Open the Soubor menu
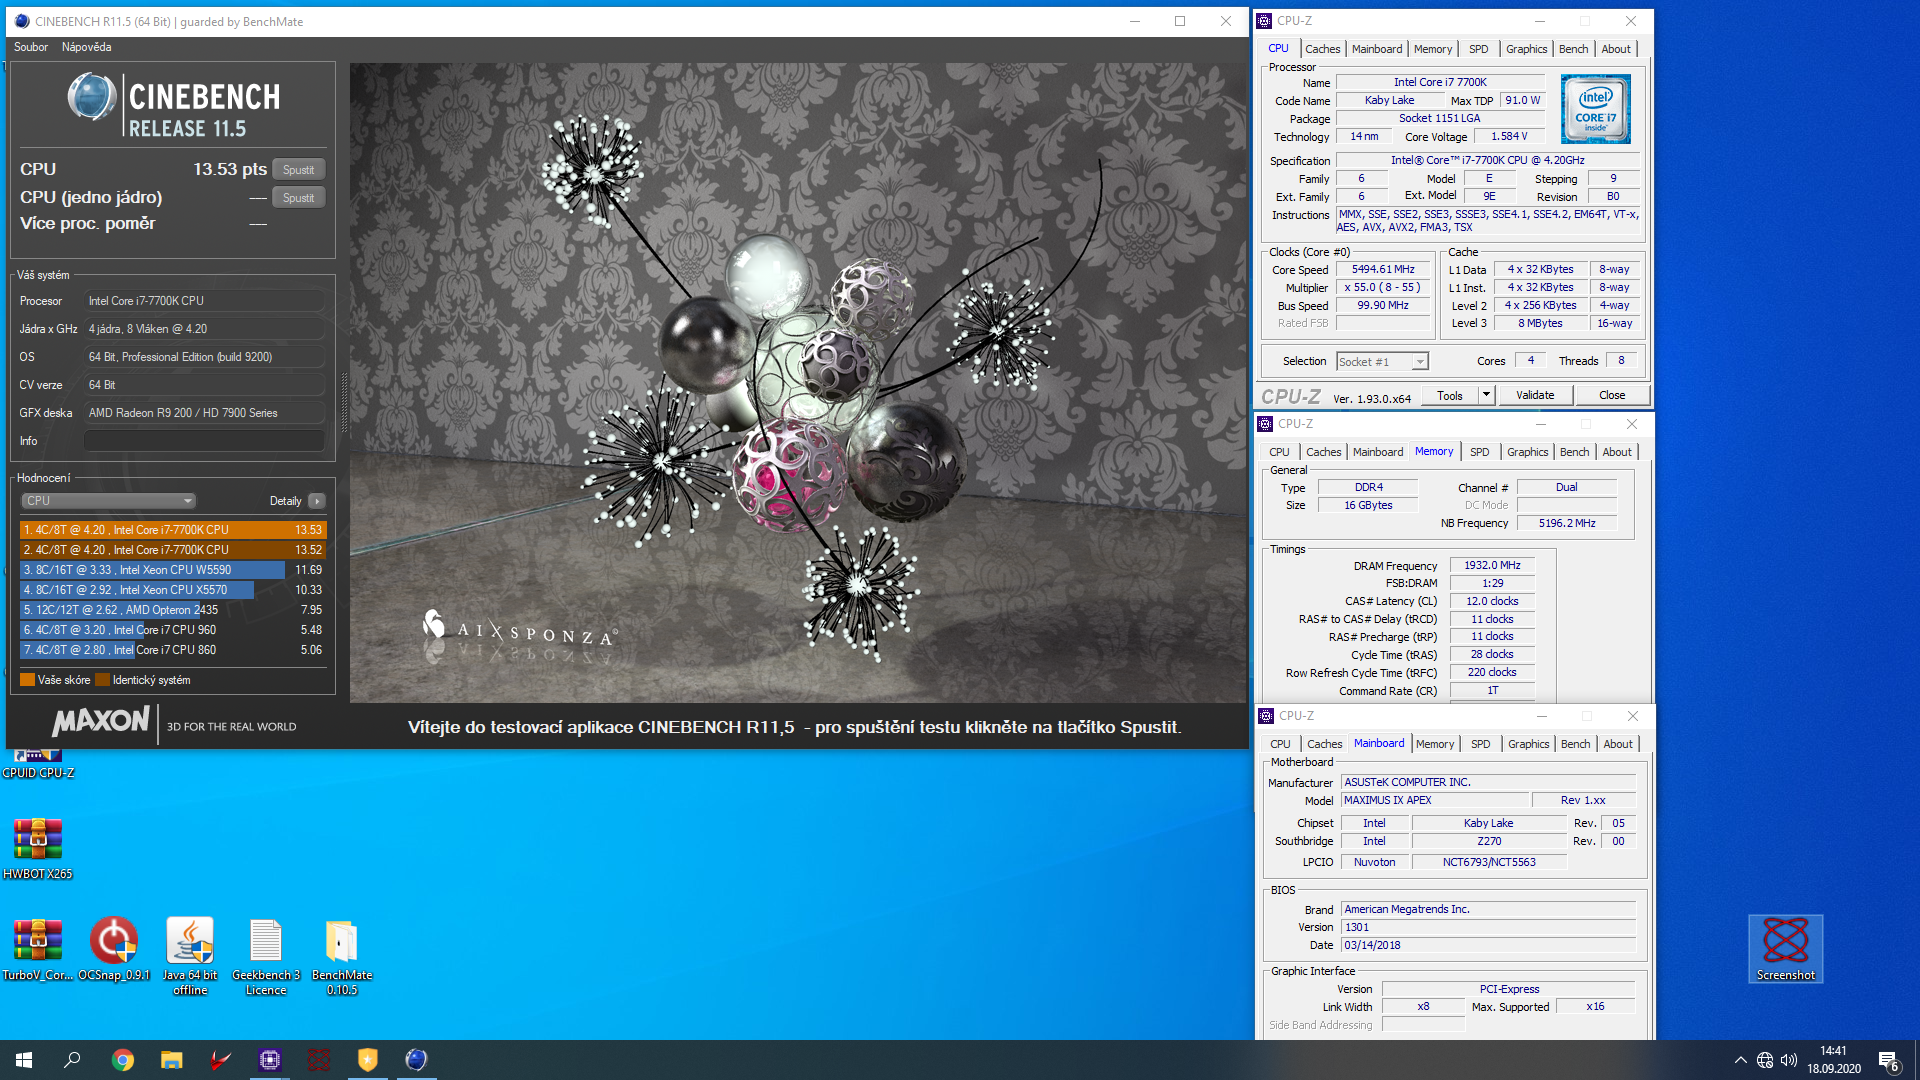 coord(31,47)
